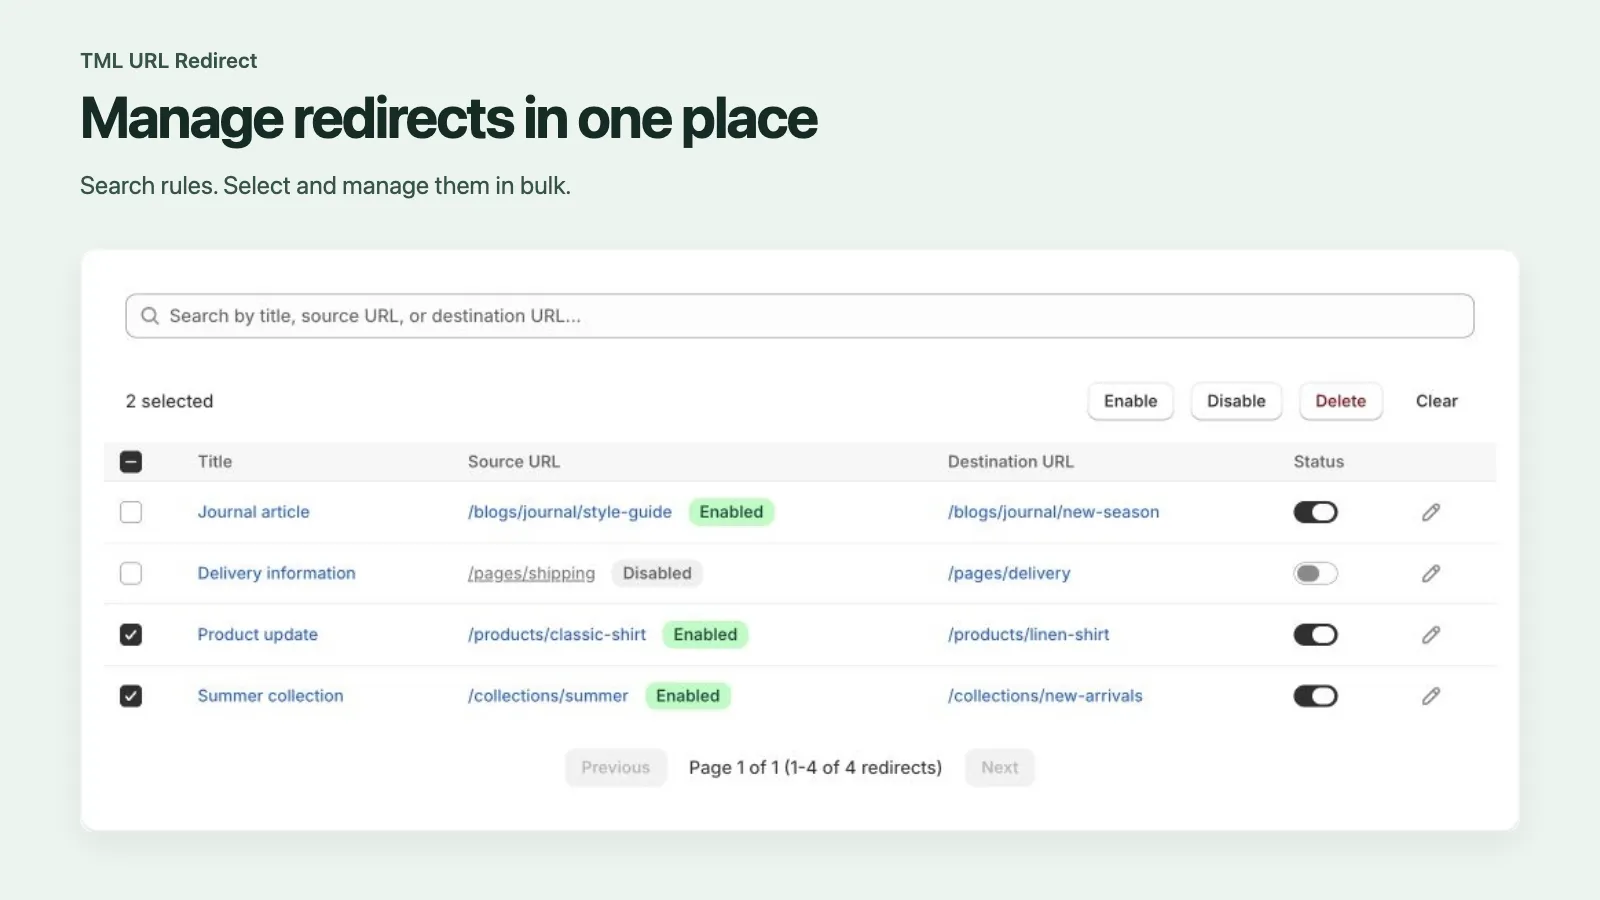
Task: Clear the current selection
Action: tap(1436, 401)
